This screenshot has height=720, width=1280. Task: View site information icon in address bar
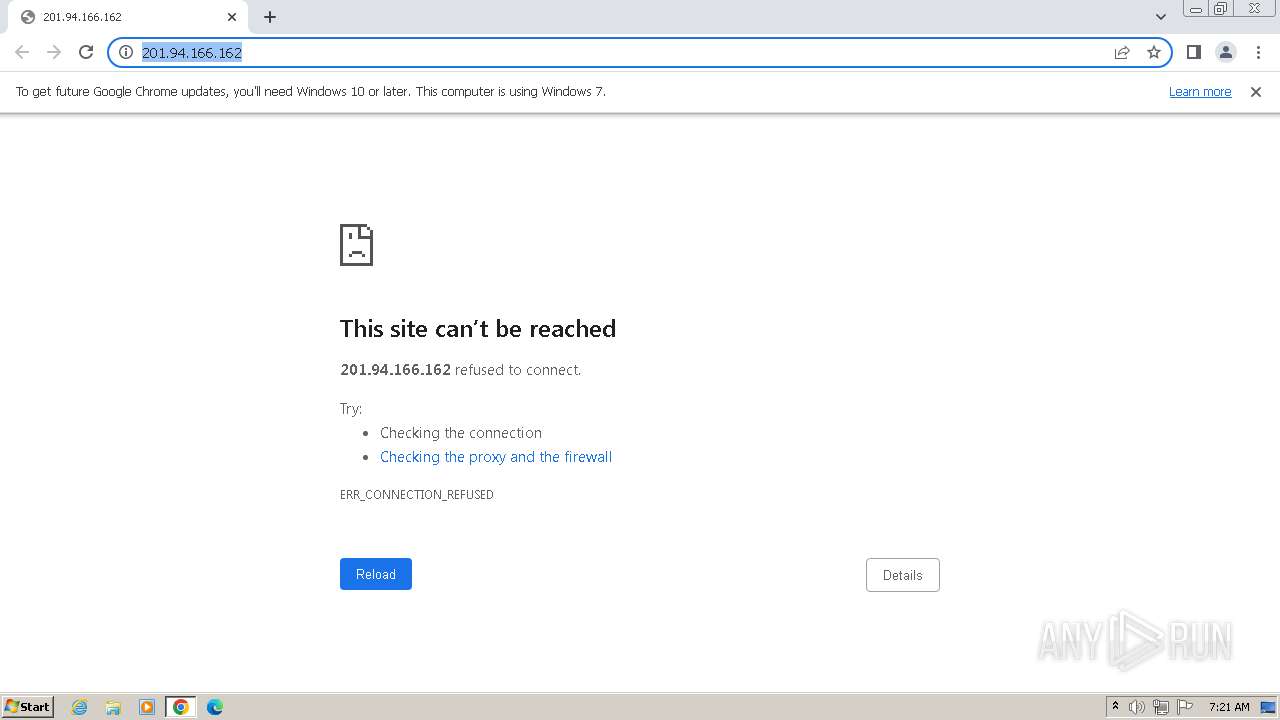click(126, 52)
